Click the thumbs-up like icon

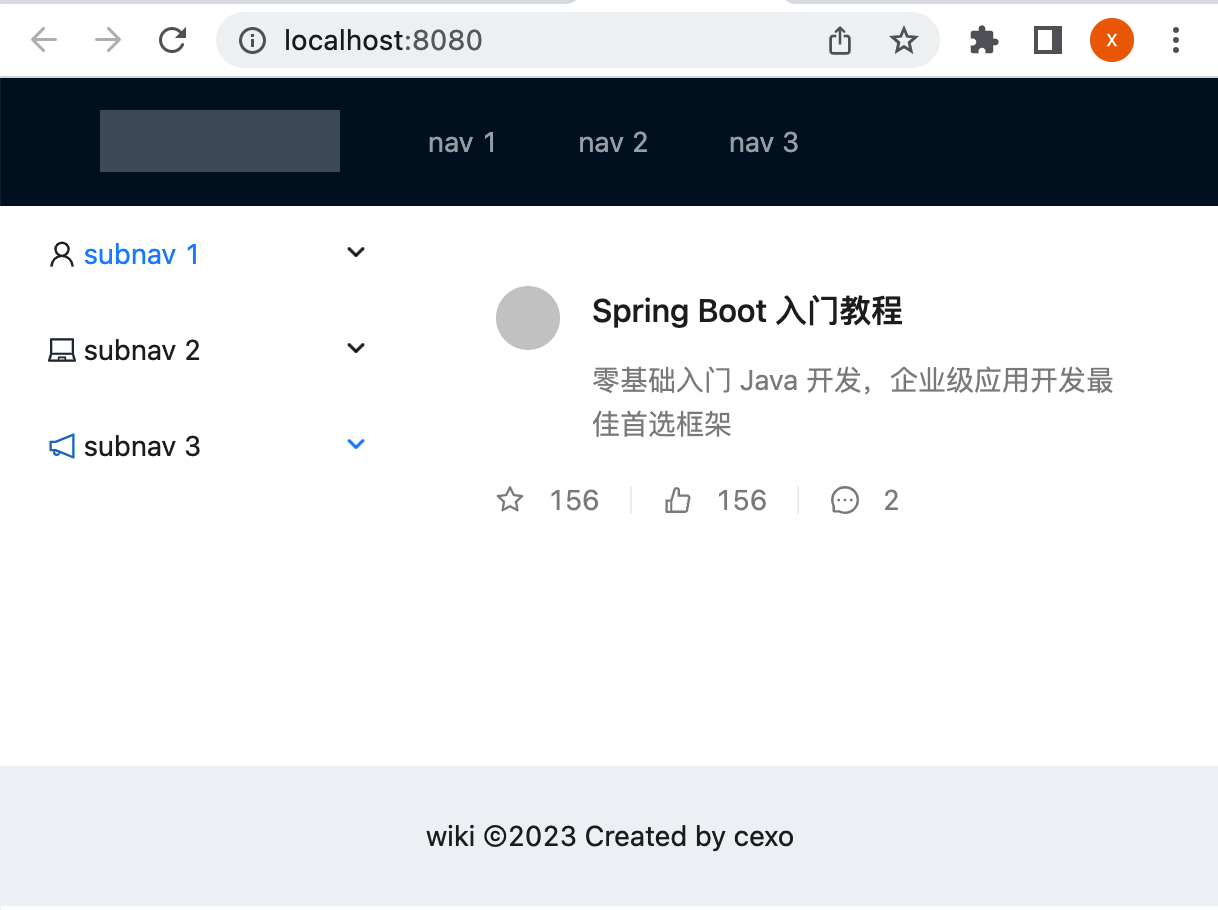(678, 500)
